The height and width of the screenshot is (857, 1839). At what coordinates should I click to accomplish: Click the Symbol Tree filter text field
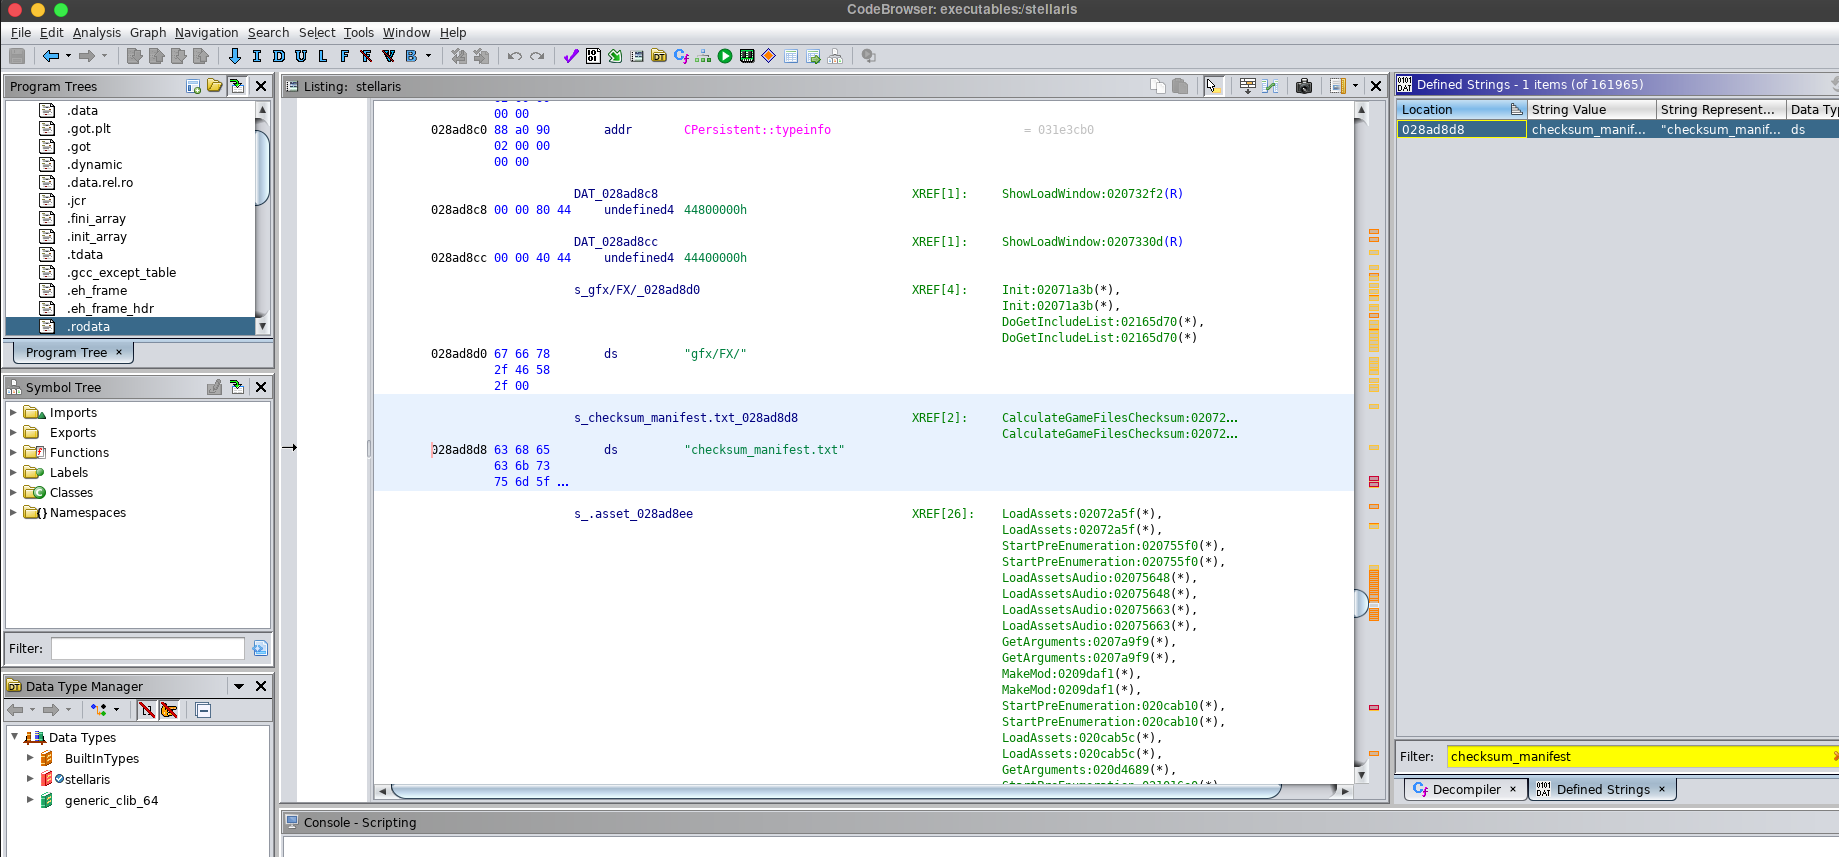coord(148,648)
